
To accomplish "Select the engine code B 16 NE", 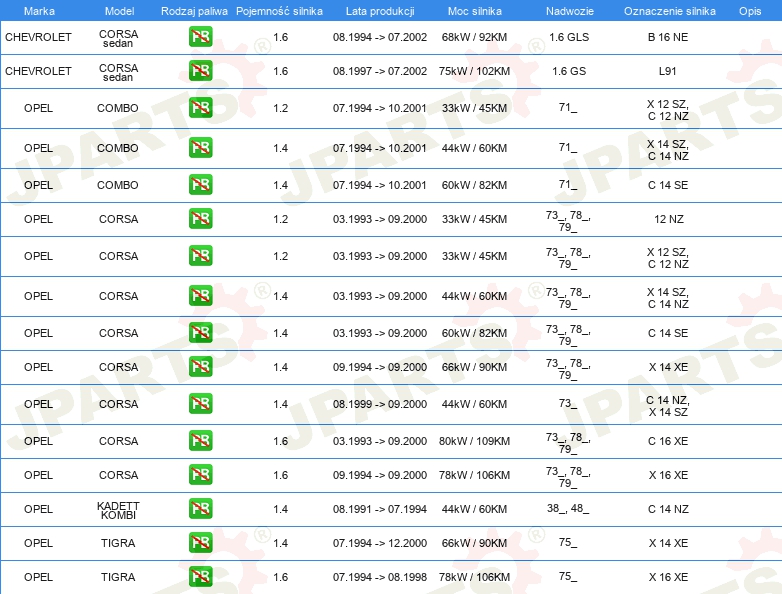I will (668, 37).
